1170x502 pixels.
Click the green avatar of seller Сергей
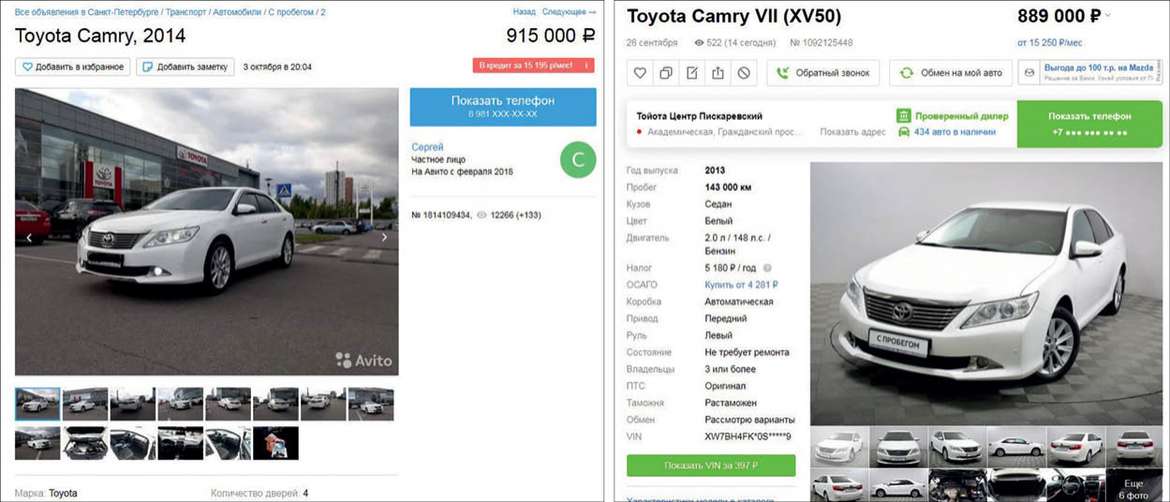click(x=578, y=160)
